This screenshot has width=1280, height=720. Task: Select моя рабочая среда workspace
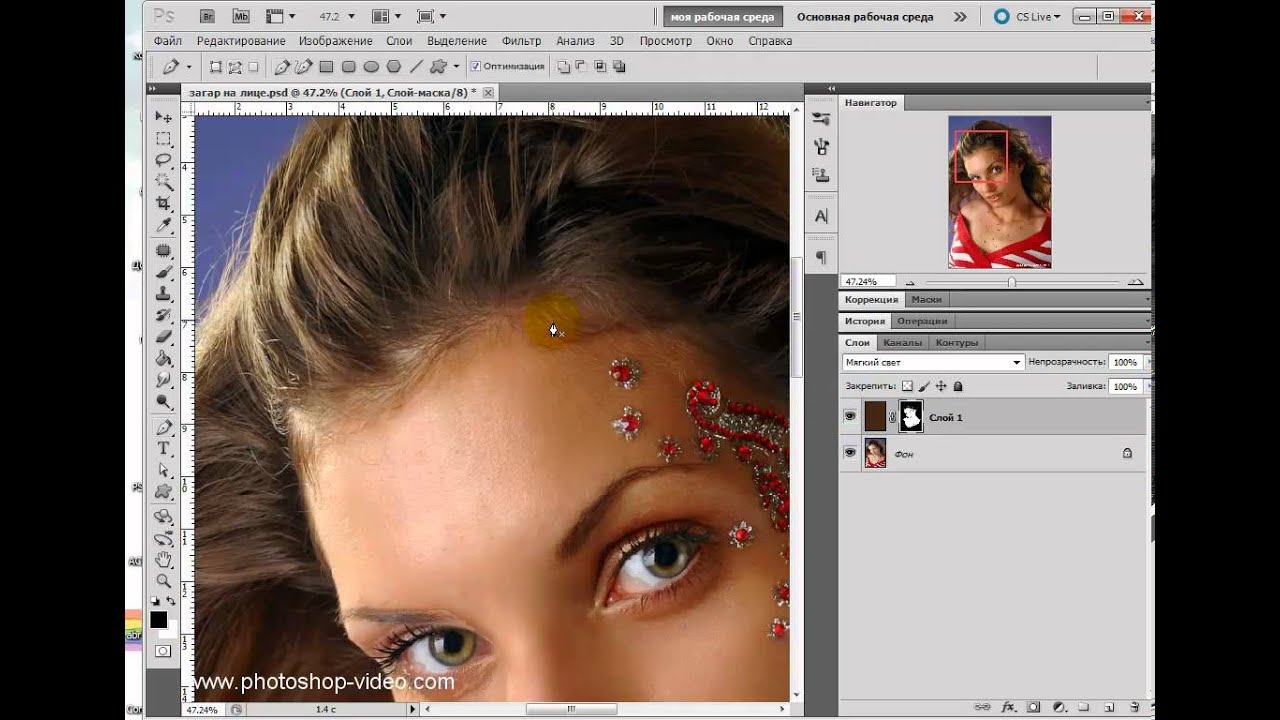tap(723, 17)
